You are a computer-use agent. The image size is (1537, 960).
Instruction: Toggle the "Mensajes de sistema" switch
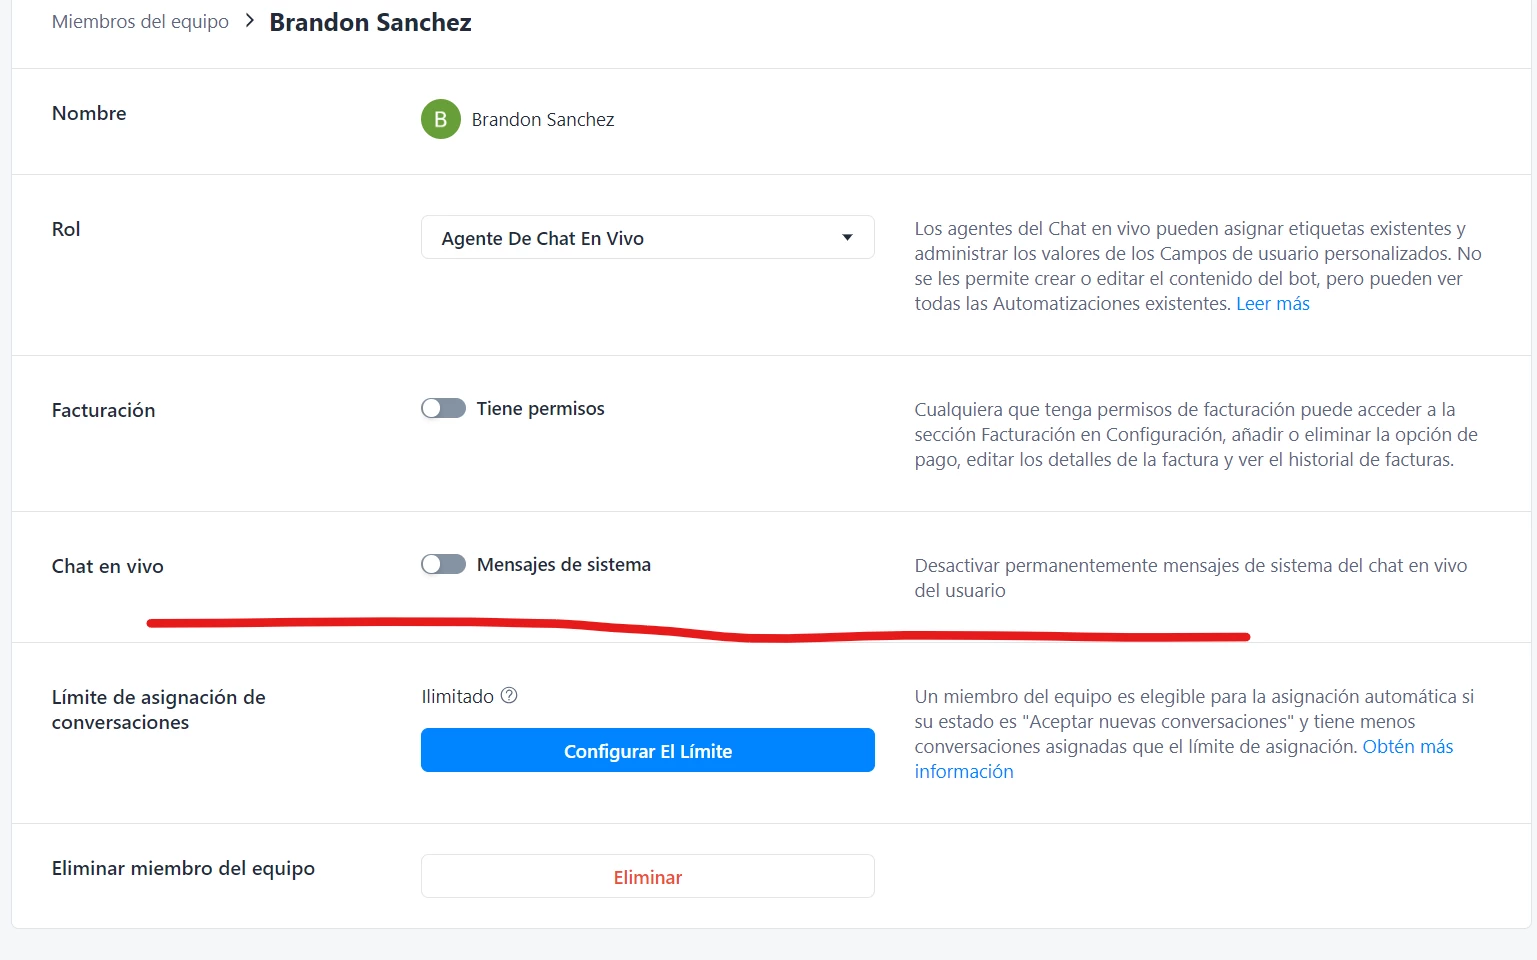443,564
